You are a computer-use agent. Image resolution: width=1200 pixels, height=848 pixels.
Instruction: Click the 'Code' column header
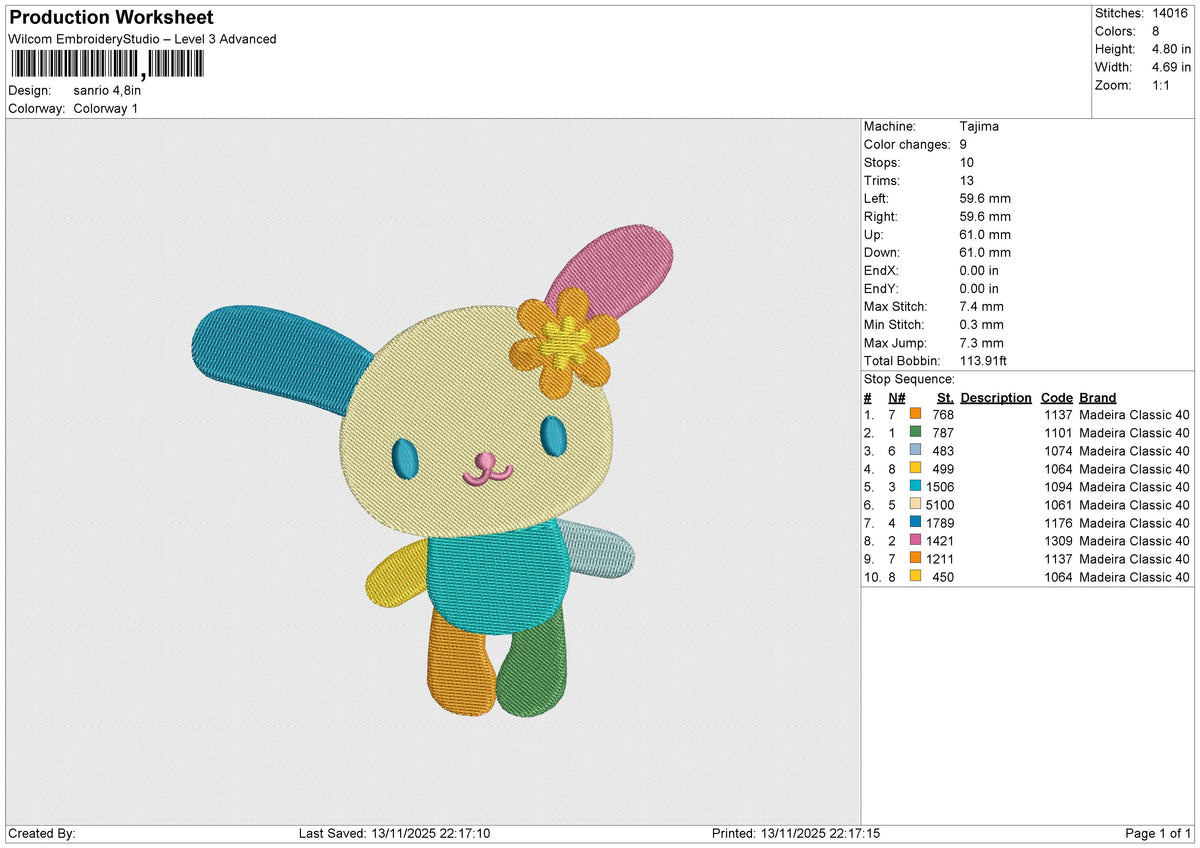tap(1057, 398)
